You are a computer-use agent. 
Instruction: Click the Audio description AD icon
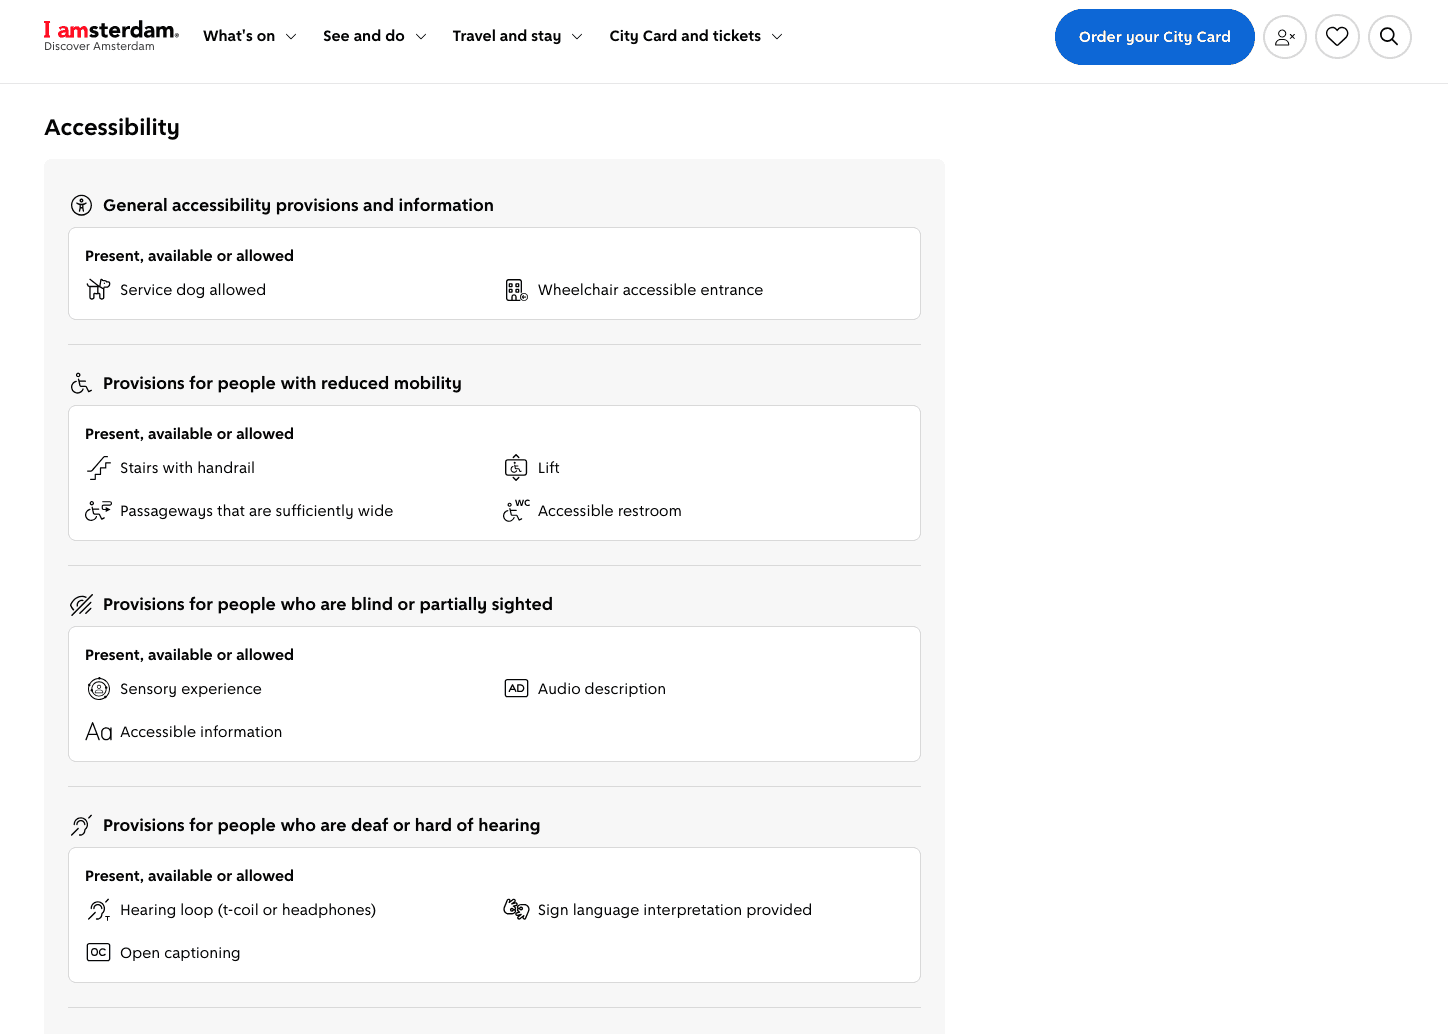click(x=516, y=688)
